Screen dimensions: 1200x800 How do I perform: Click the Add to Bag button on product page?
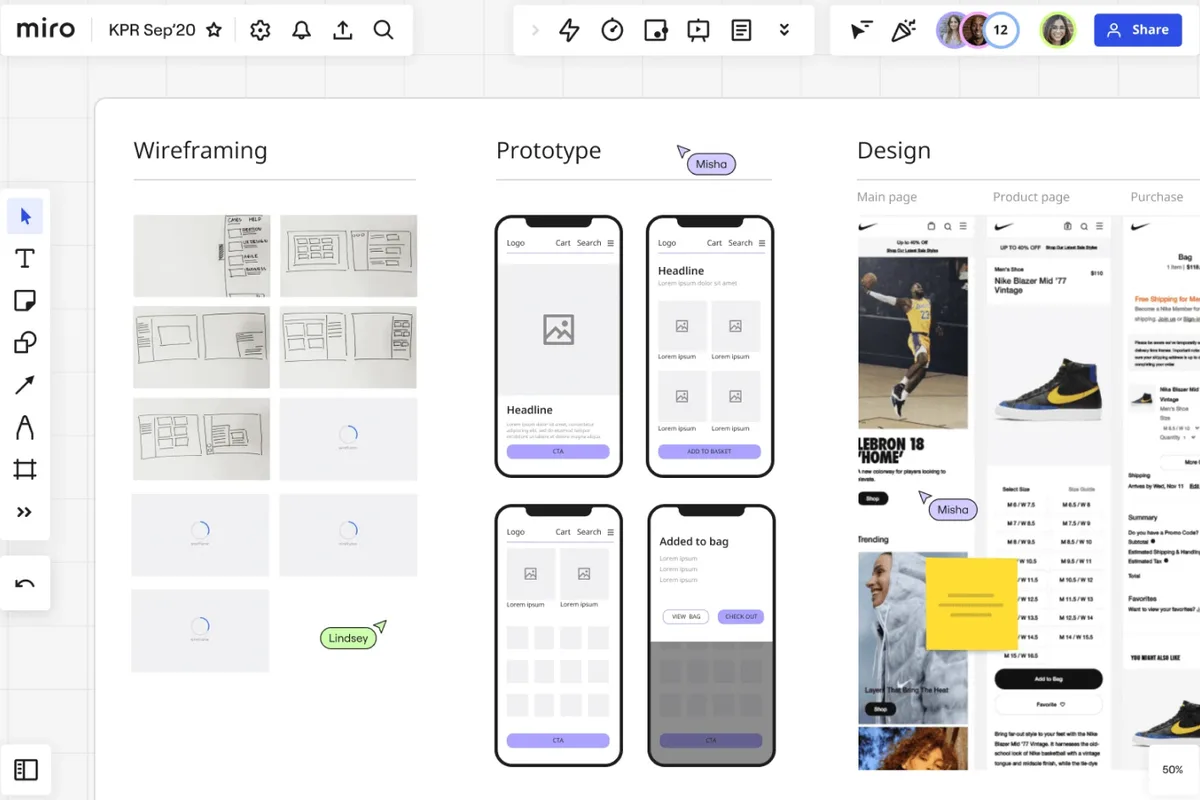[x=1049, y=679]
